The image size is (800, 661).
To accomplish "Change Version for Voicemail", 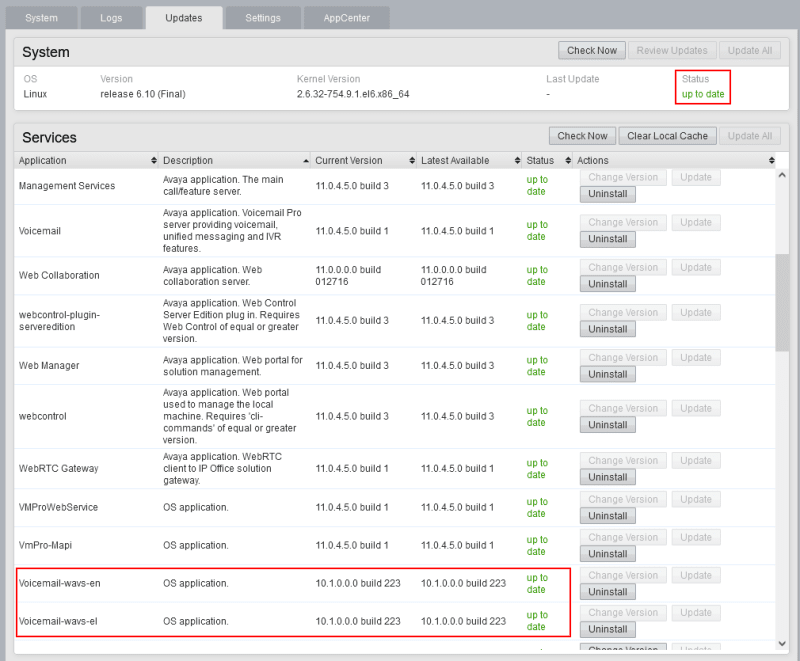I will (623, 222).
